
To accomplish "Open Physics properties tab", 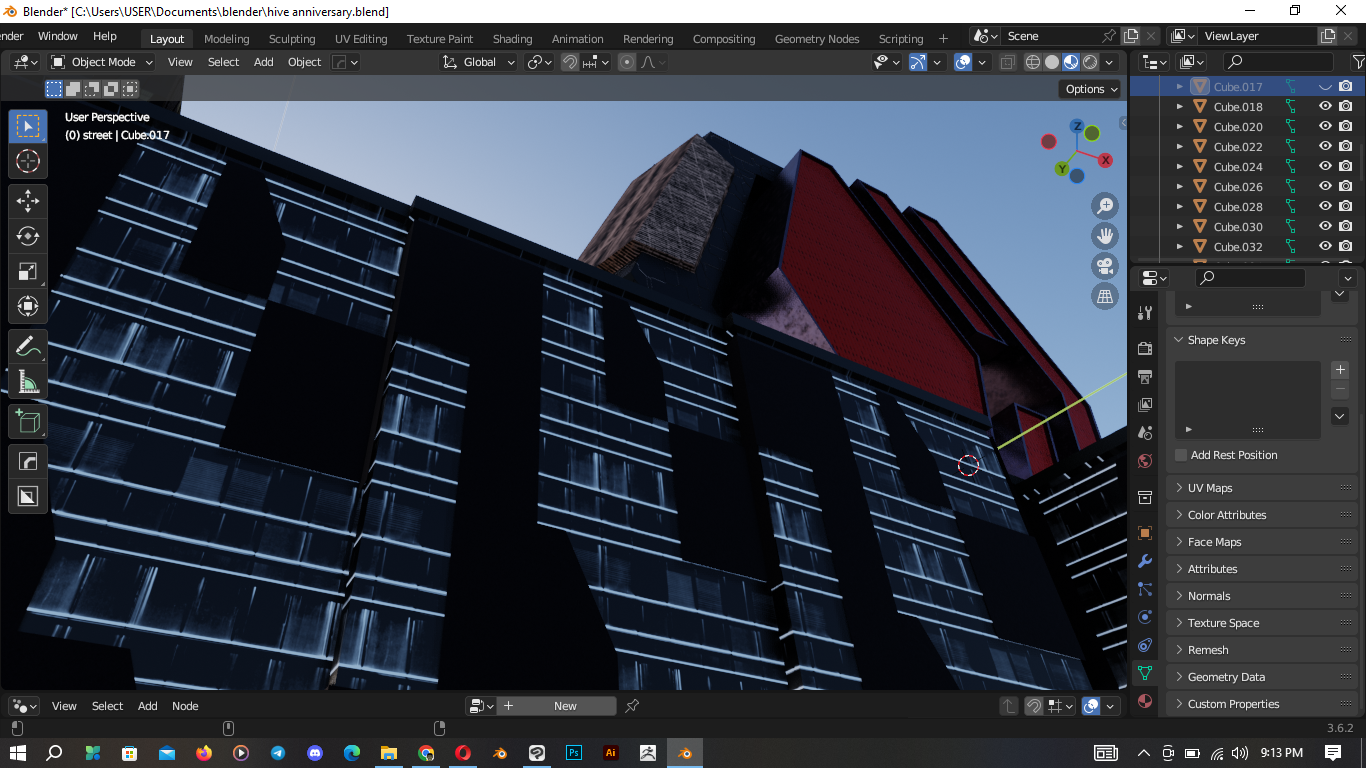I will tap(1145, 617).
